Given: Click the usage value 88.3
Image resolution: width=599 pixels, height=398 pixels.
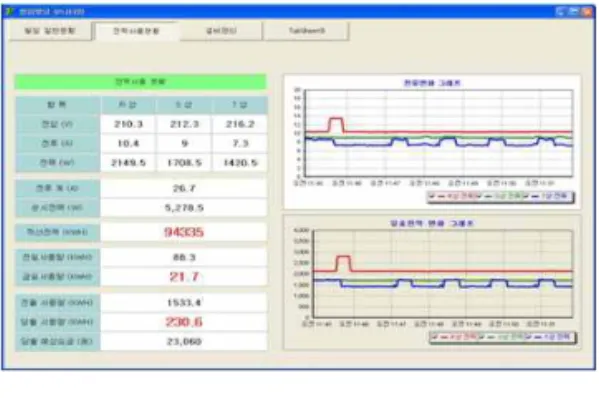Looking at the screenshot, I should pos(184,257).
